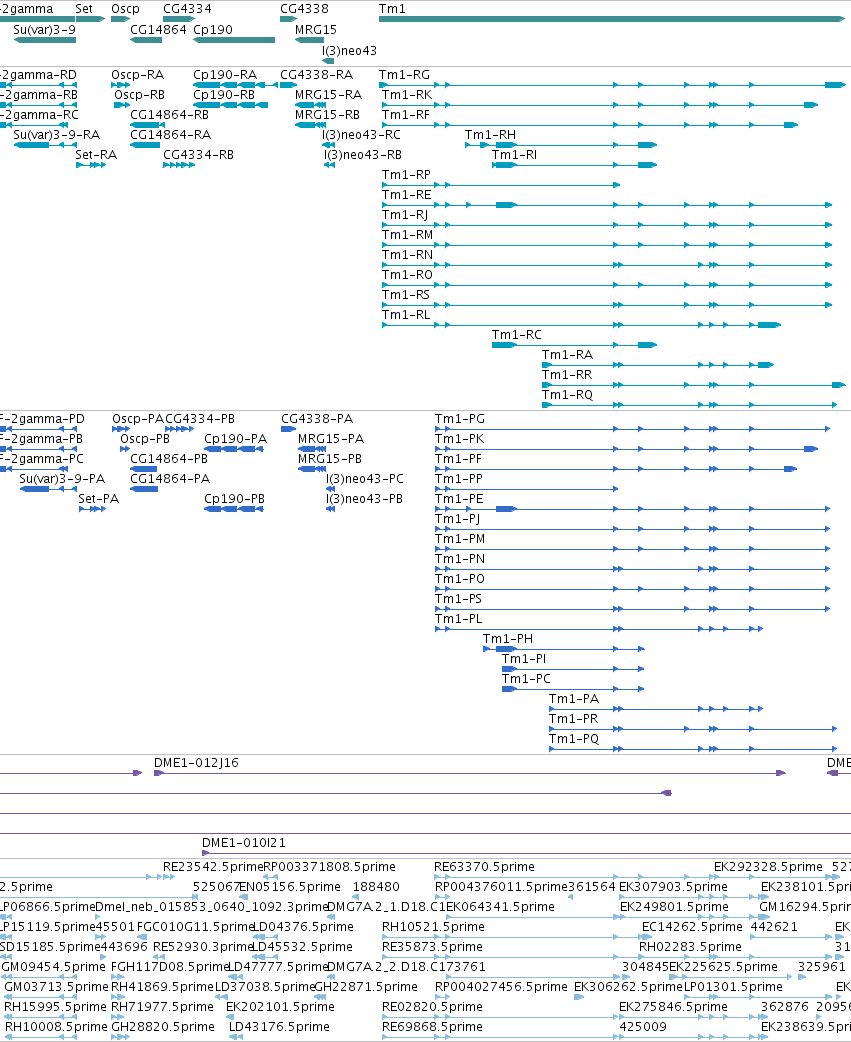
Task: Open EST label RH10521.5prime
Action: pos(432,926)
